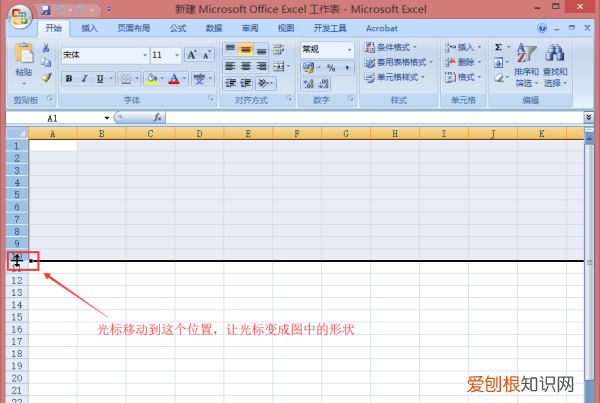Viewport: 600px width, 403px height.
Task: Open 套用表格格式 table format menu
Action: tap(398, 62)
